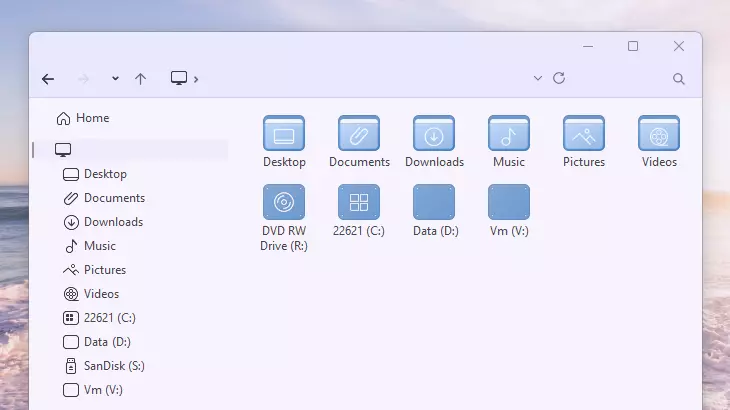Select Home in the sidebar
Viewport: 730px width, 410px height.
click(83, 118)
